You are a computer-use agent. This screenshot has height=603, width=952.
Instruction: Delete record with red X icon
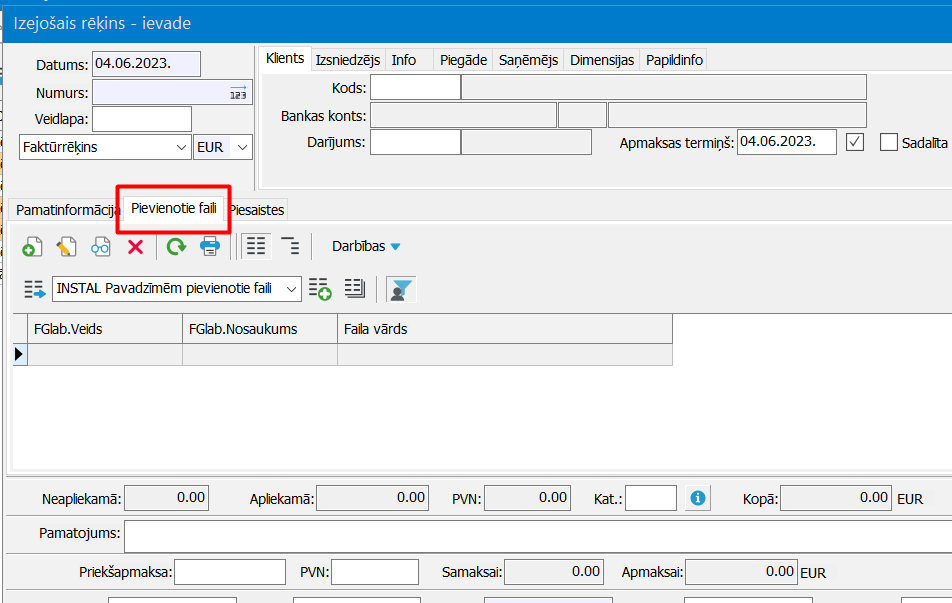pyautogui.click(x=135, y=247)
